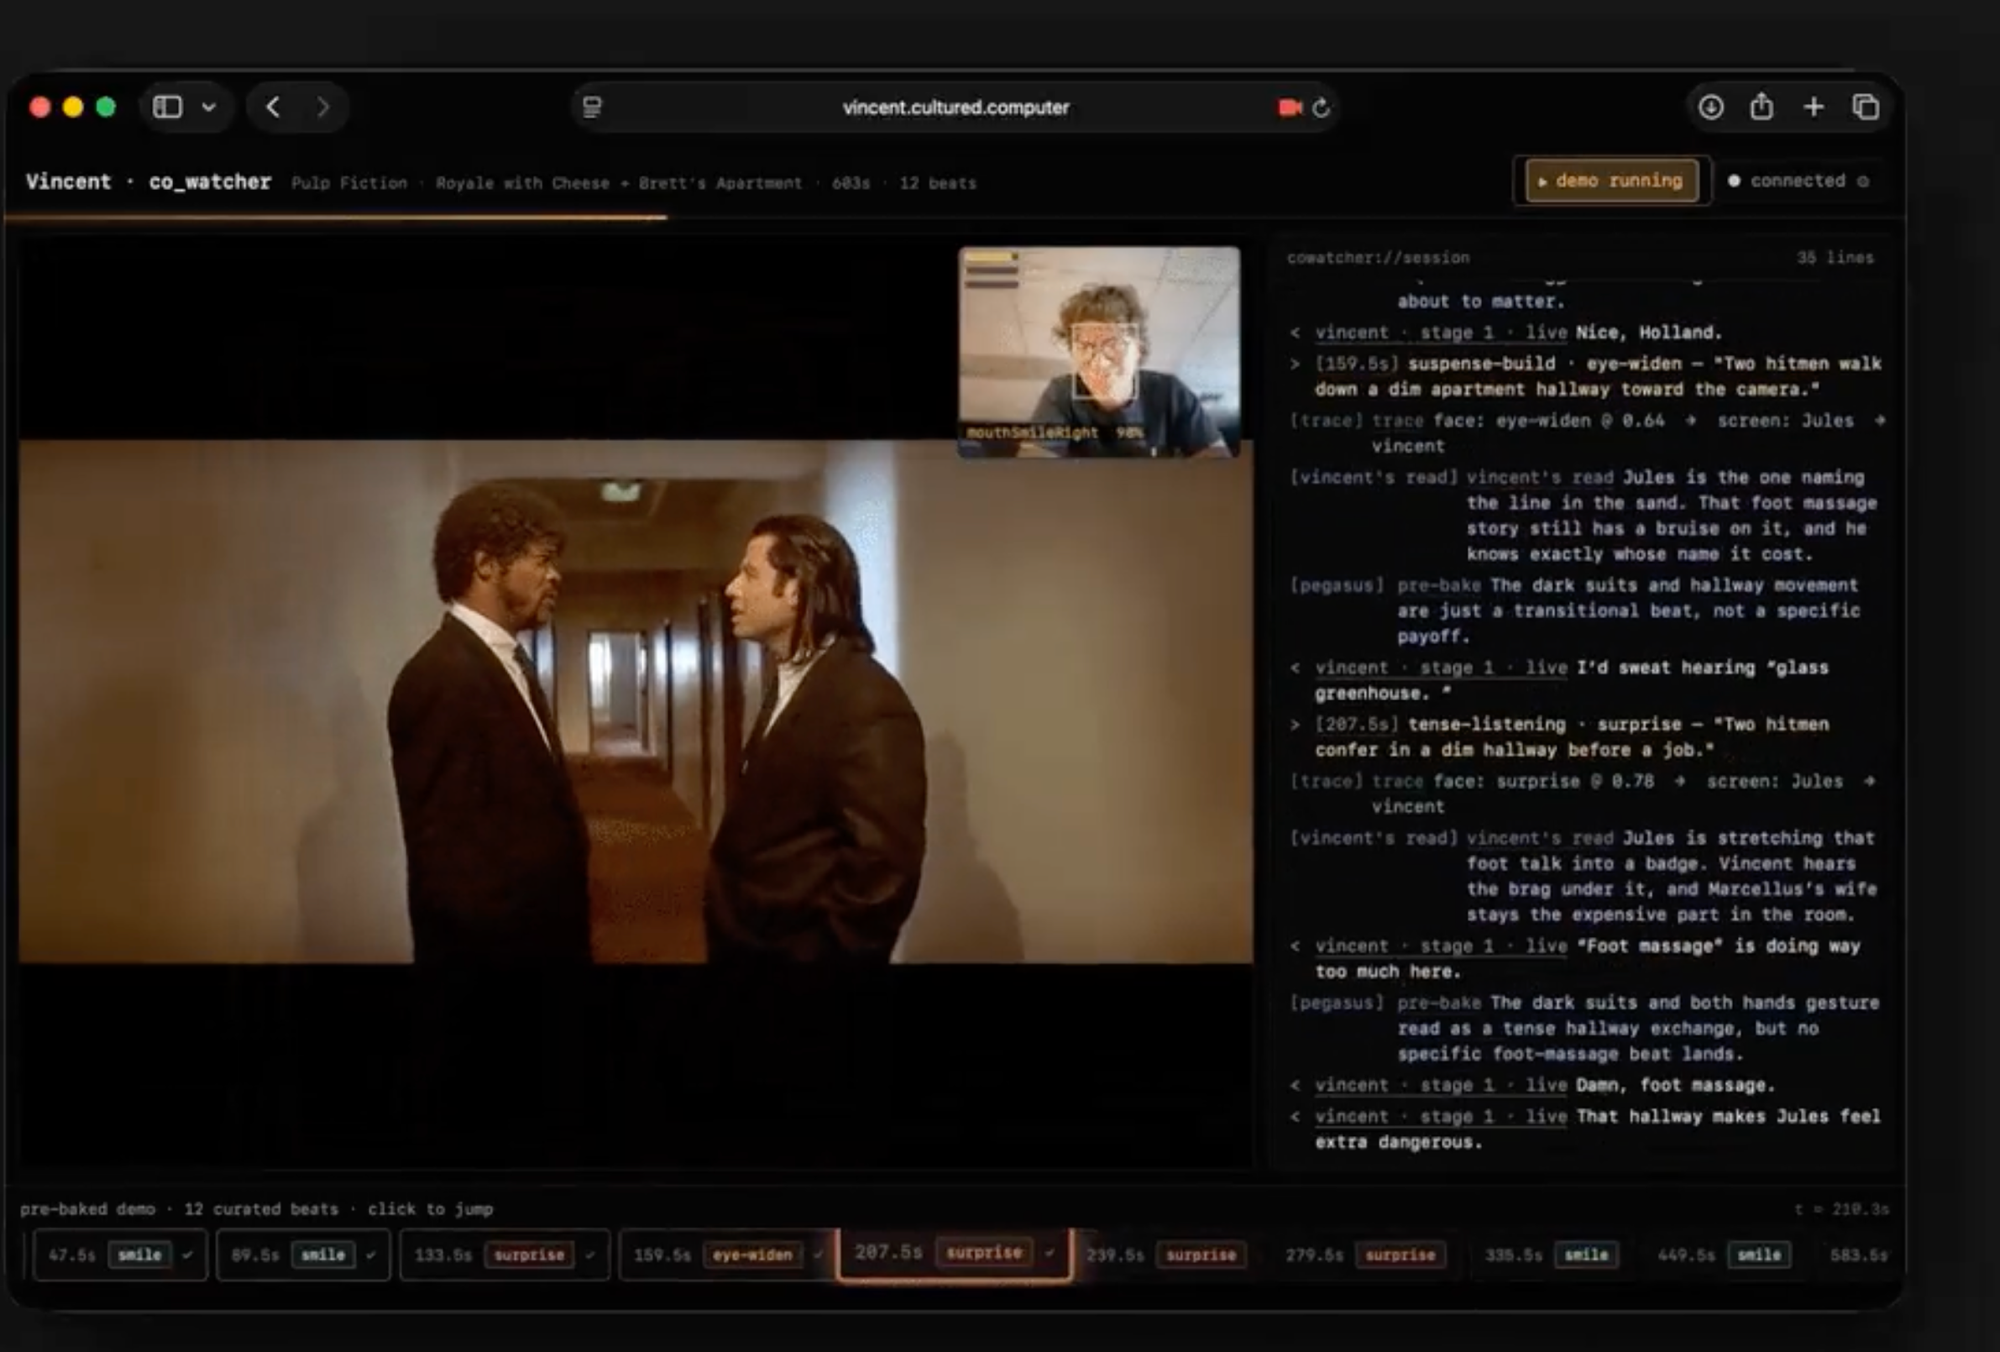Click the small circle next to connected
This screenshot has width=2000, height=1352.
[1863, 181]
